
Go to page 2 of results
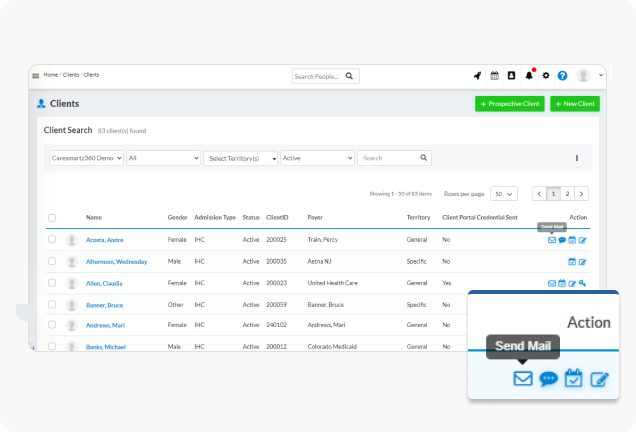coord(567,193)
